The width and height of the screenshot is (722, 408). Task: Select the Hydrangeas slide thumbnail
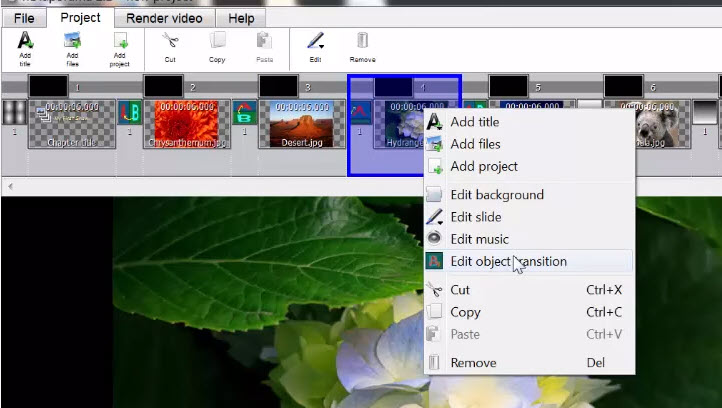click(x=399, y=124)
